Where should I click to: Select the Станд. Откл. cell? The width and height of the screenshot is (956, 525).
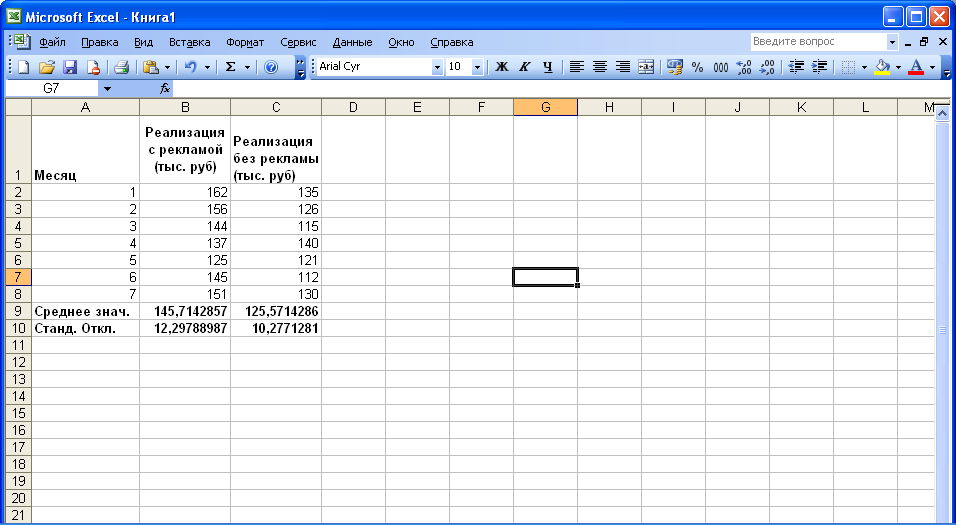(x=85, y=329)
